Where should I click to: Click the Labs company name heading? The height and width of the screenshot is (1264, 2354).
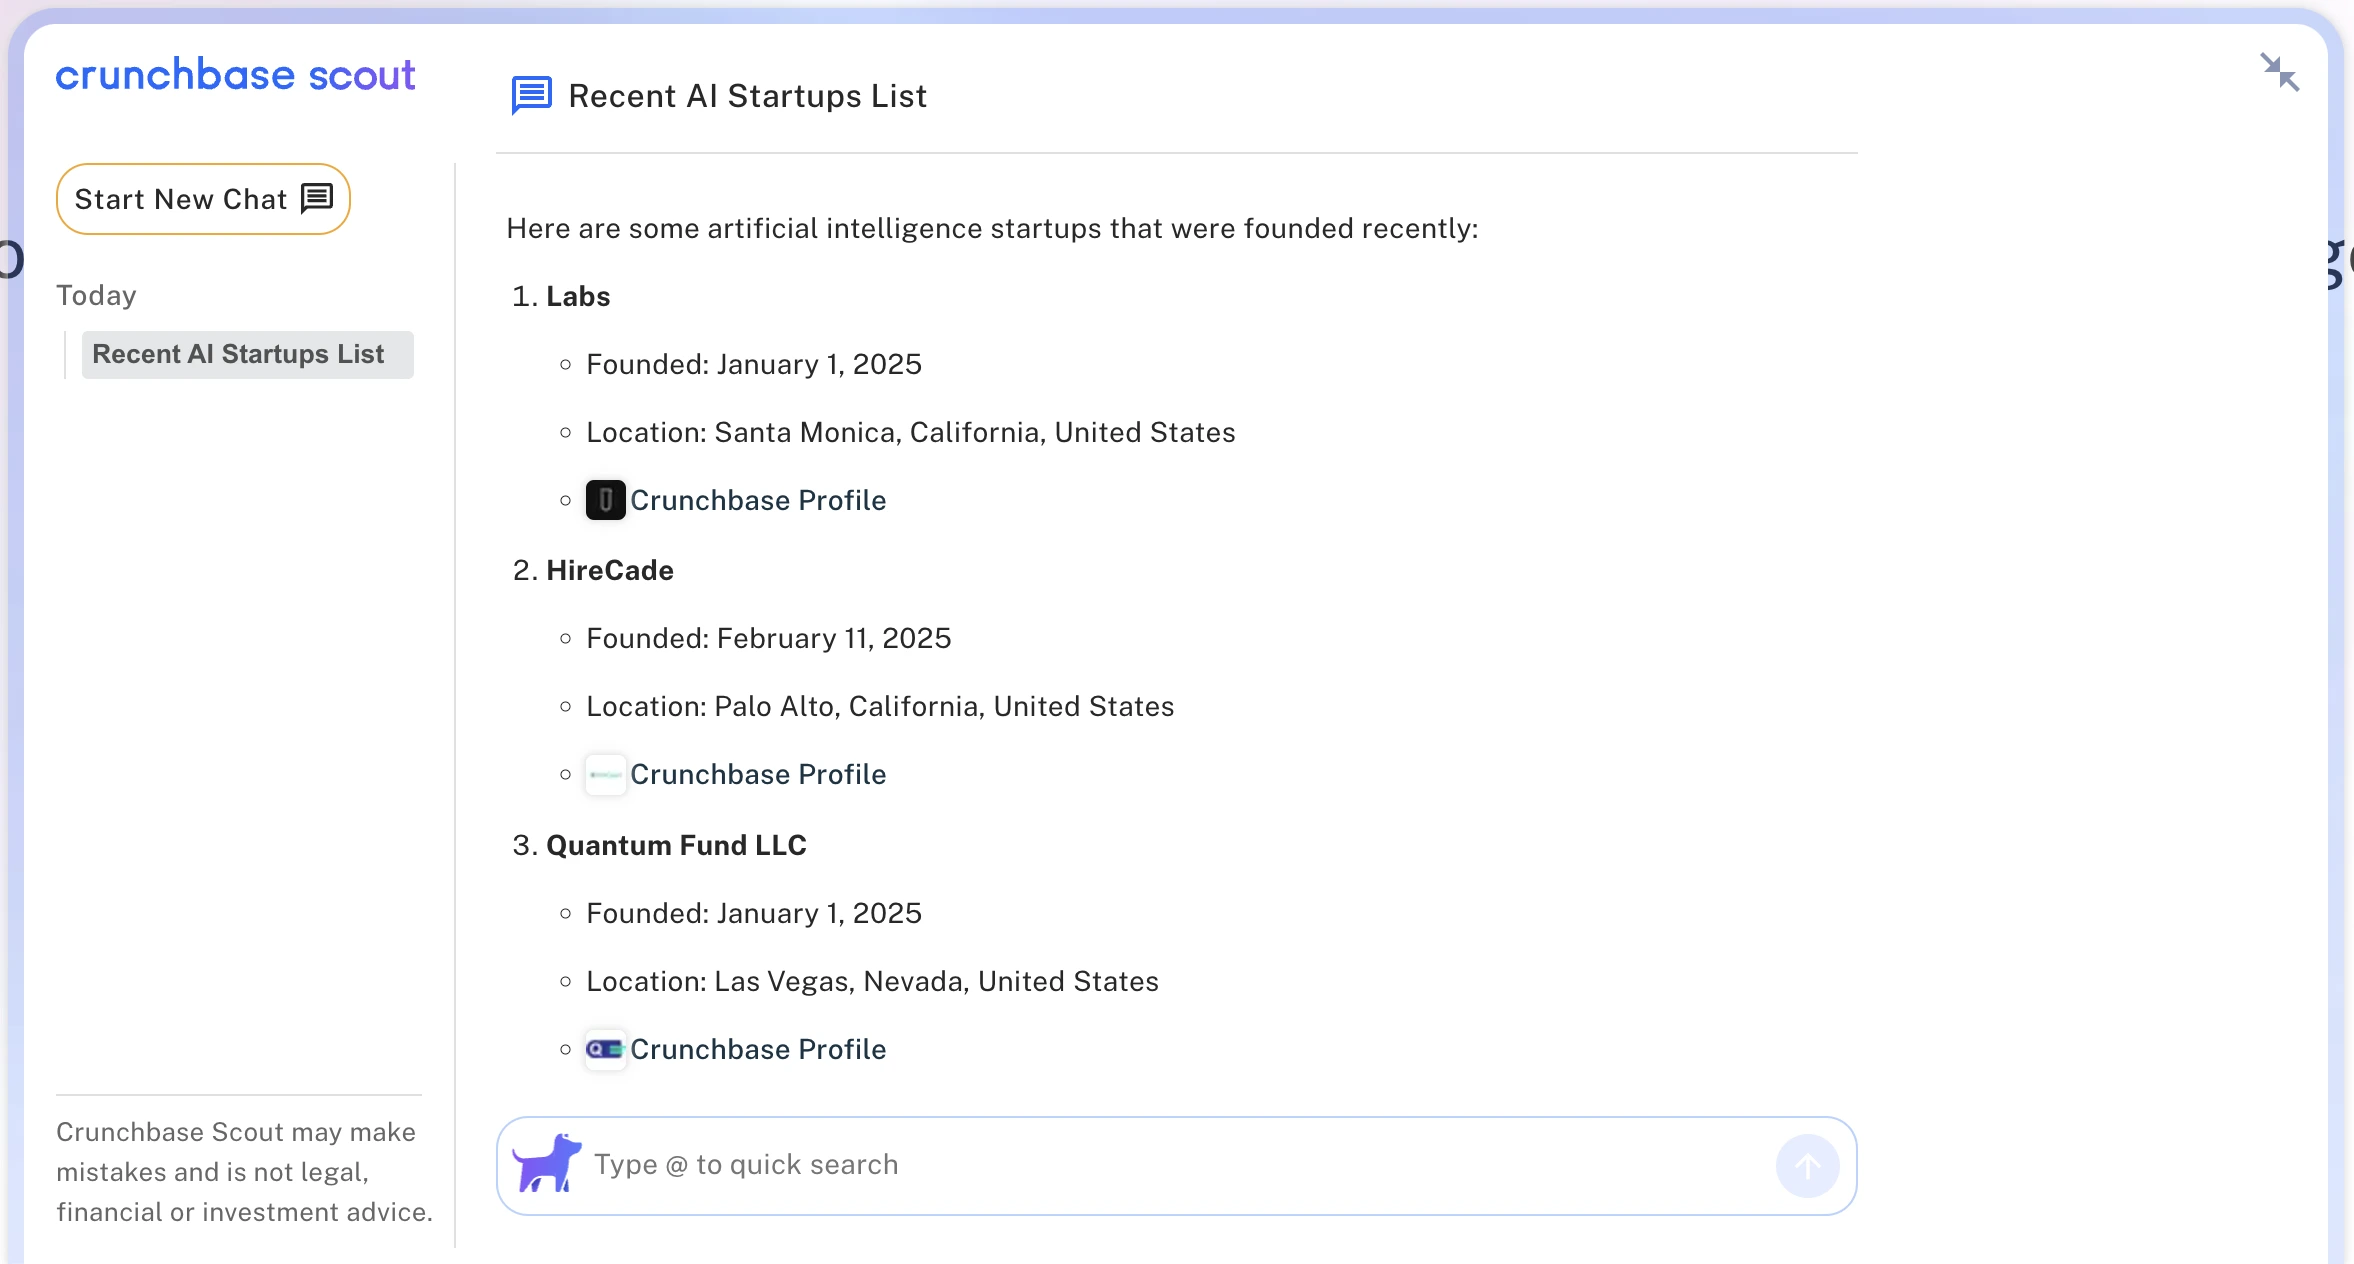(577, 296)
